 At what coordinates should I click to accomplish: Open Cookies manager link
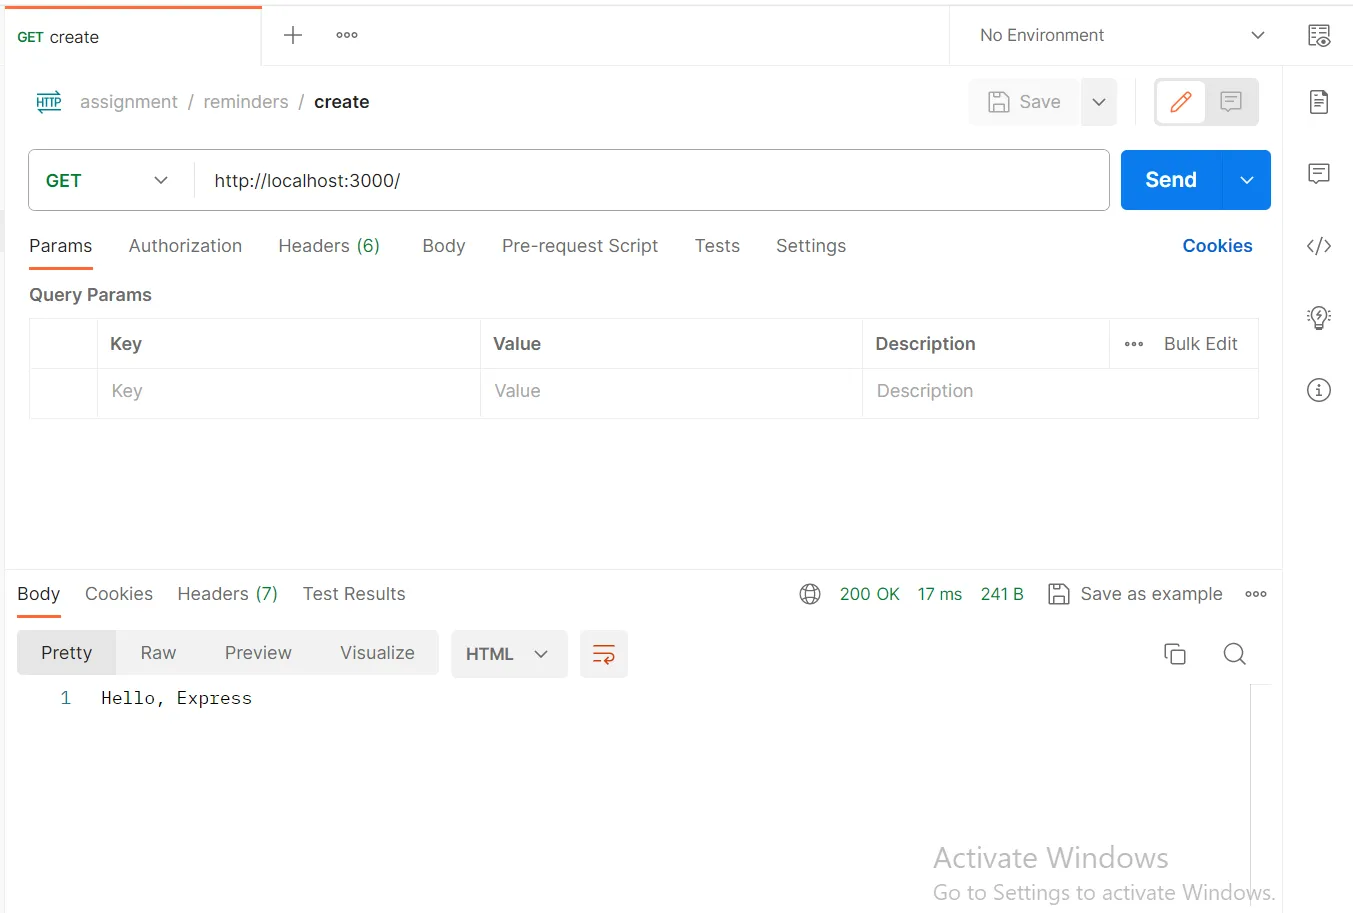click(x=1217, y=246)
